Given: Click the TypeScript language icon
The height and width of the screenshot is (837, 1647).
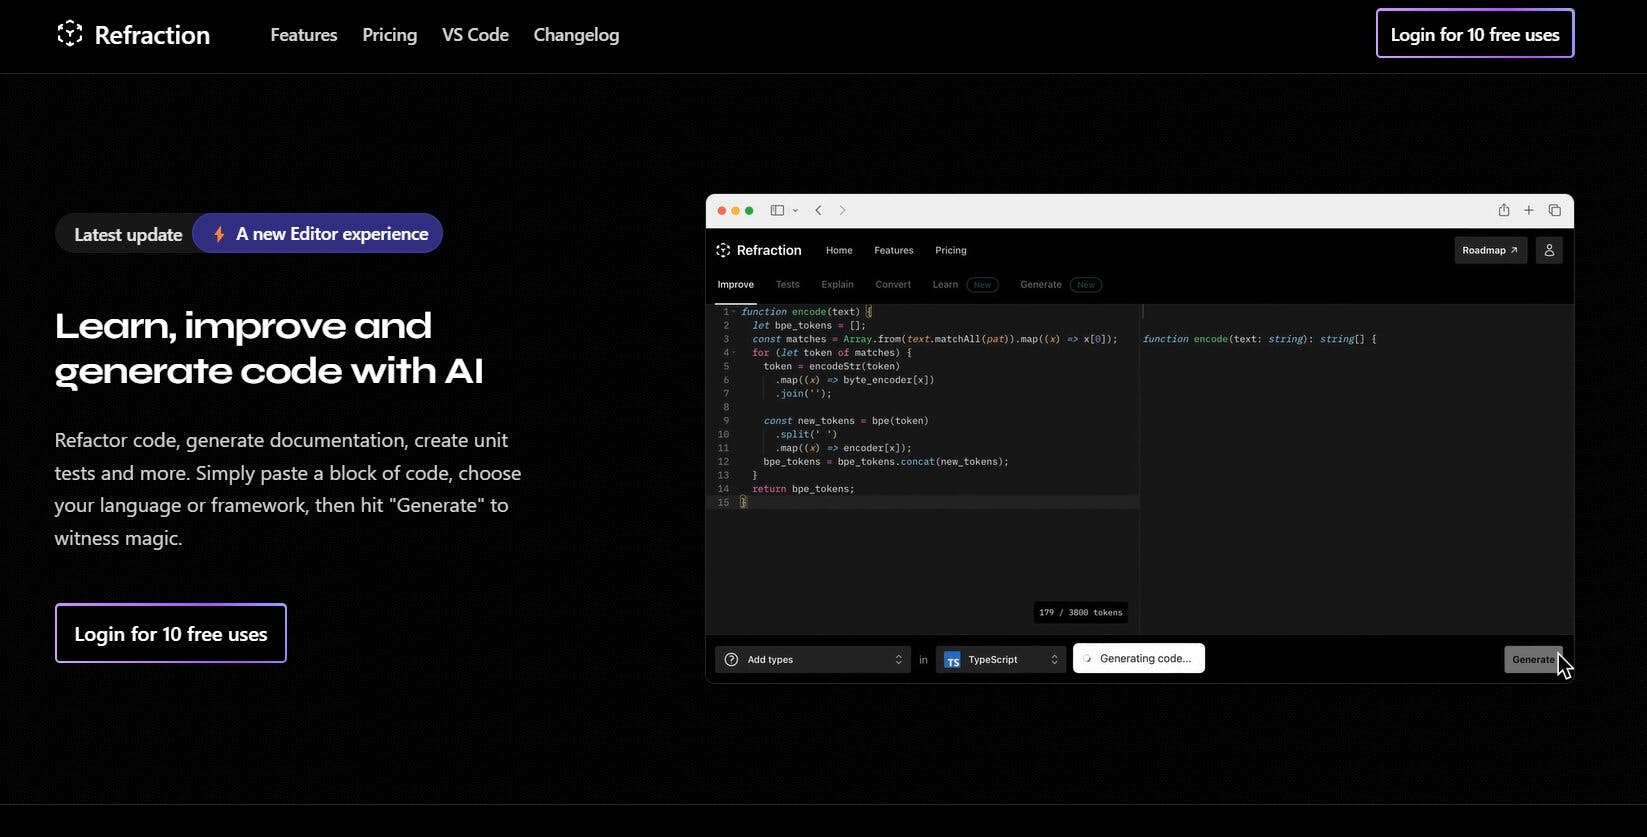Looking at the screenshot, I should (x=952, y=660).
